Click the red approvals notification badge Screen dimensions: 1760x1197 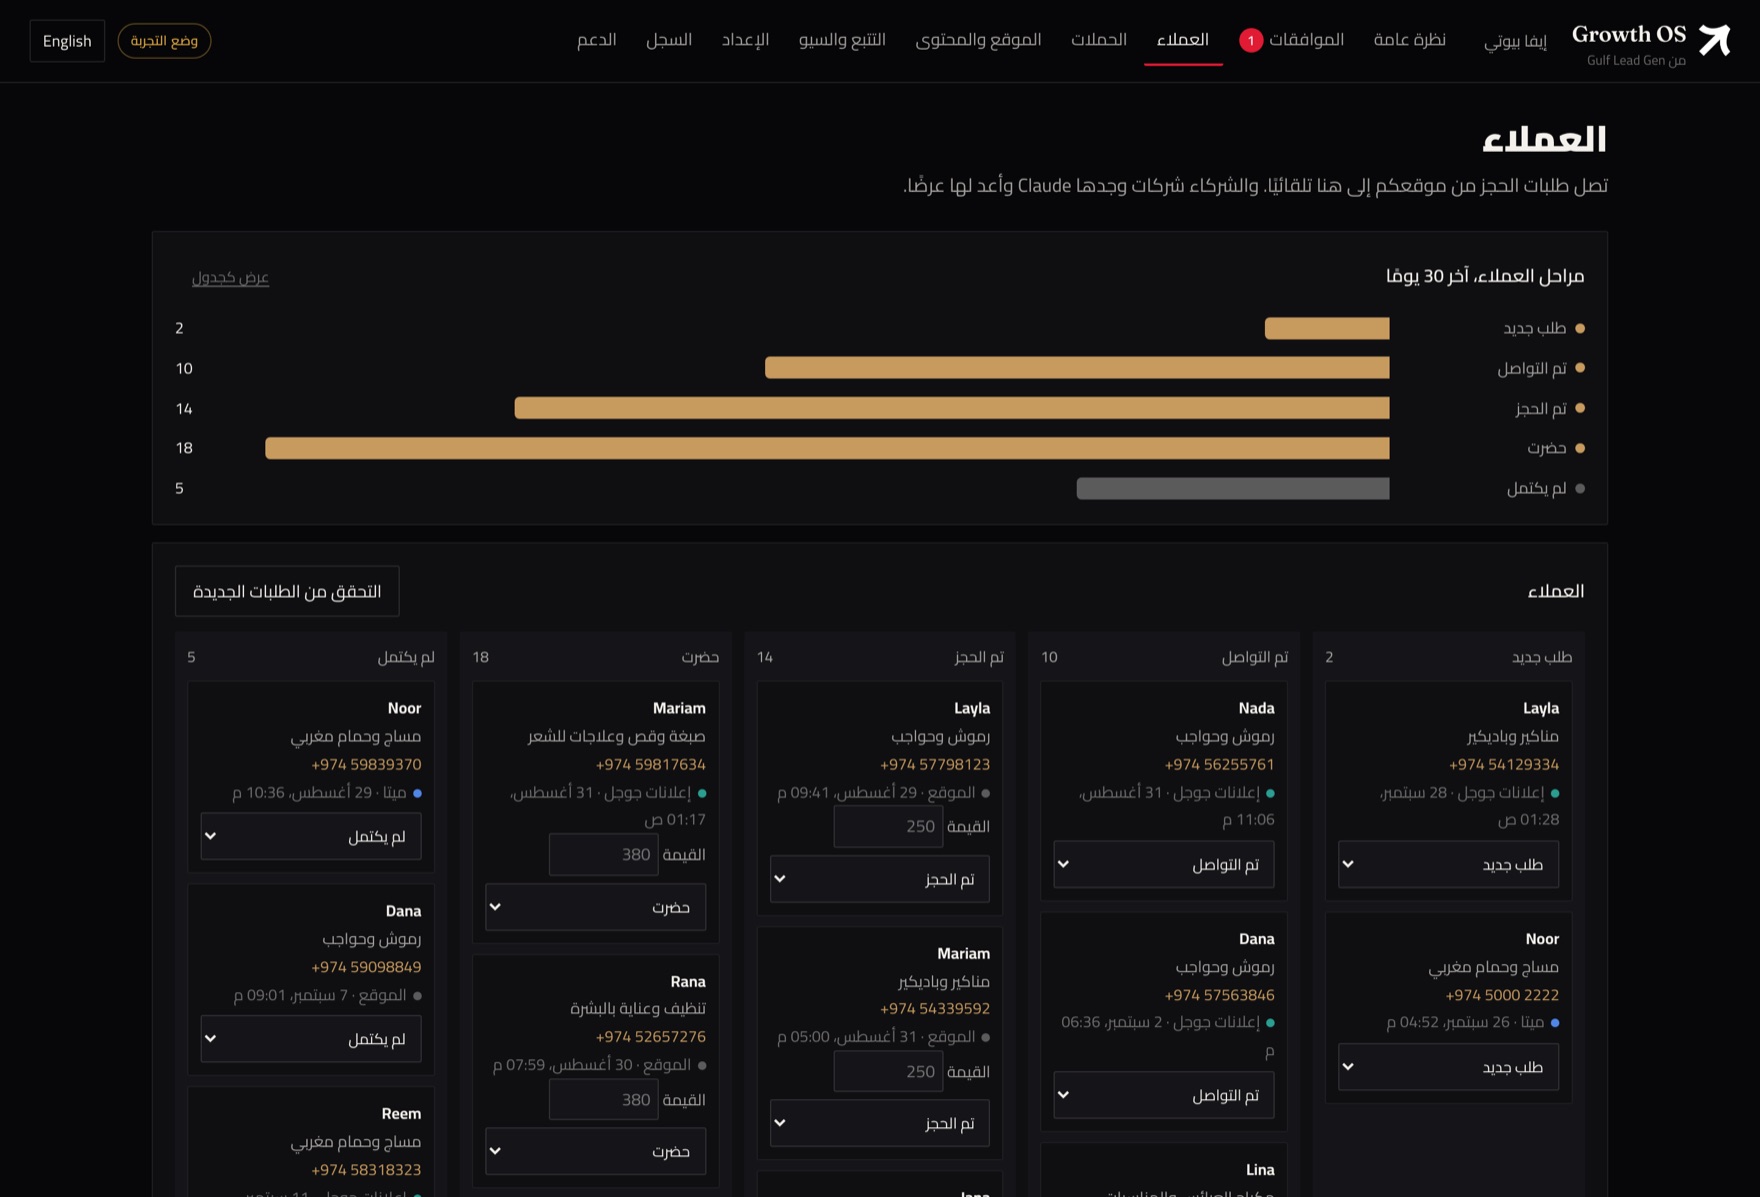tap(1250, 40)
